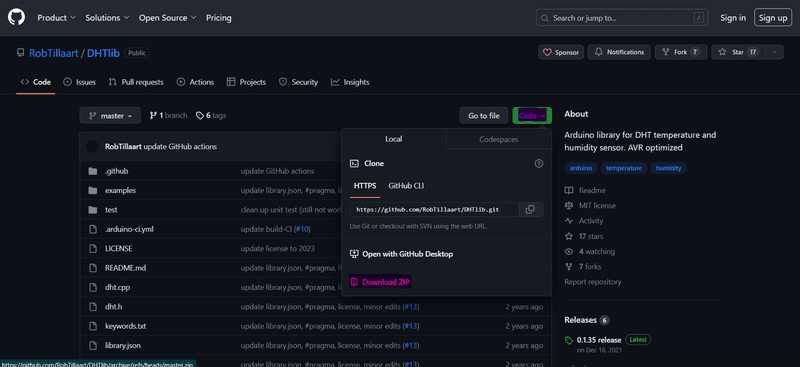800x367 pixels.
Task: Click the Search or jump to field
Action: [x=621, y=18]
